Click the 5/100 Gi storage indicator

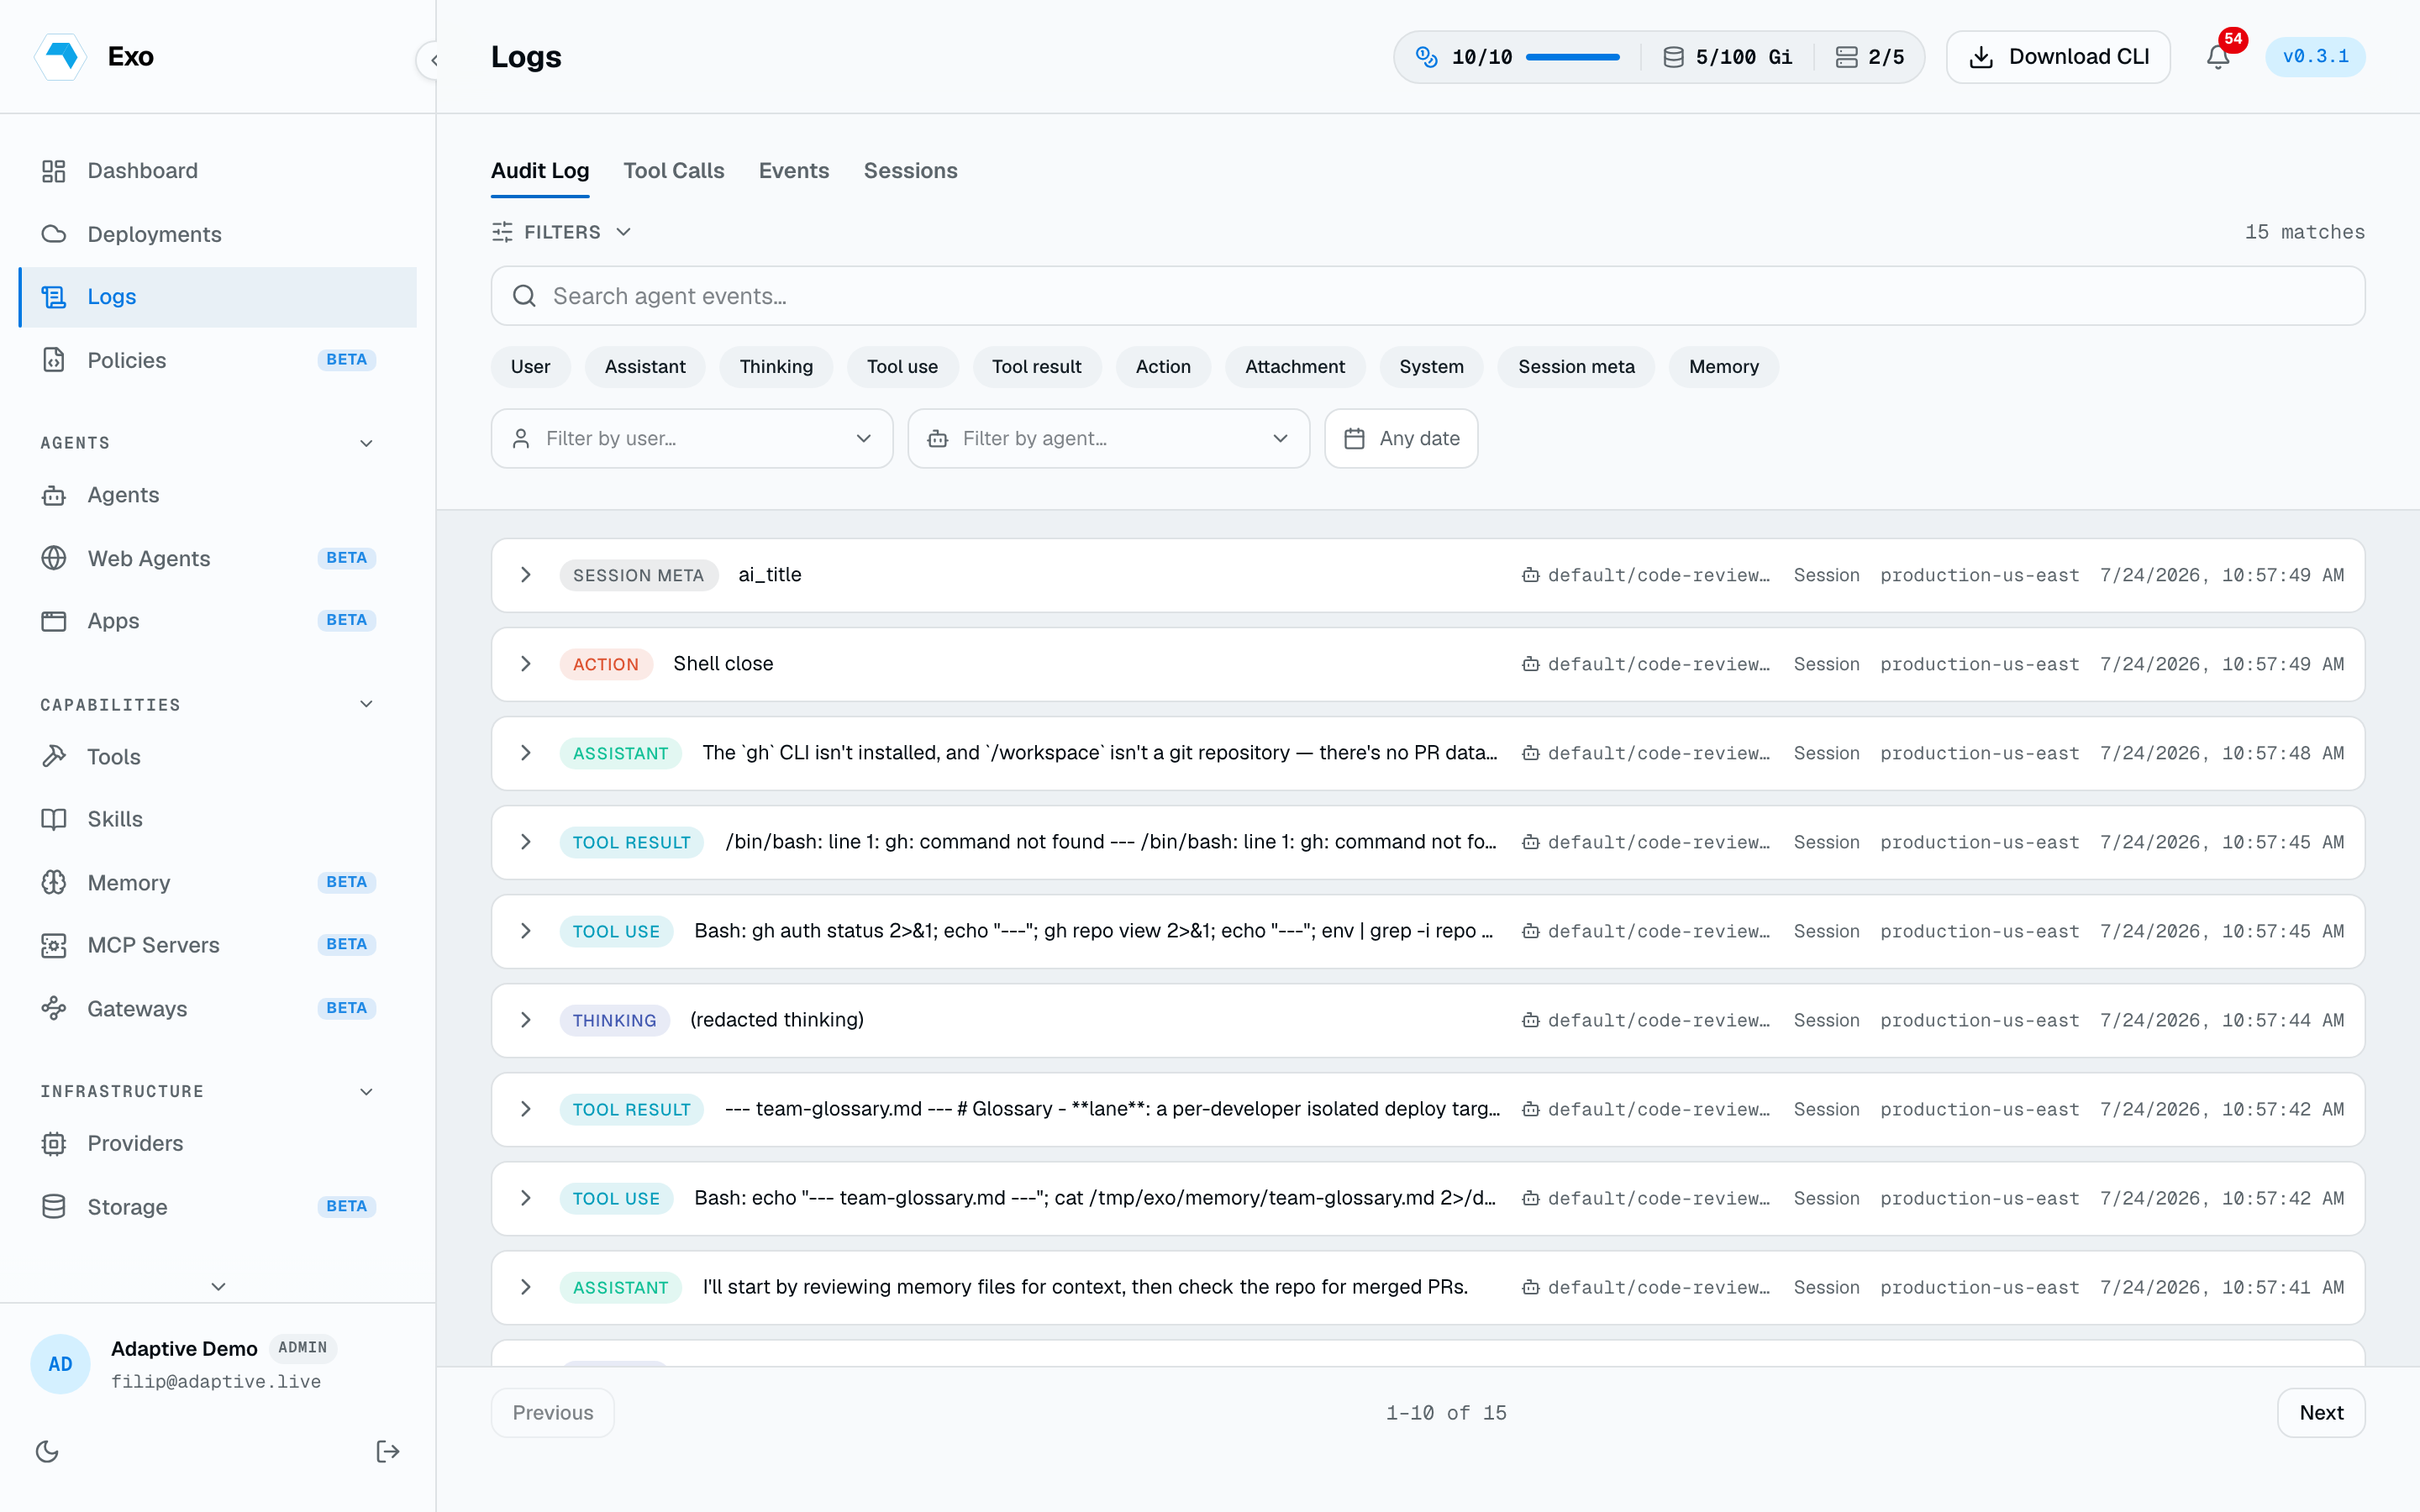click(x=1728, y=57)
